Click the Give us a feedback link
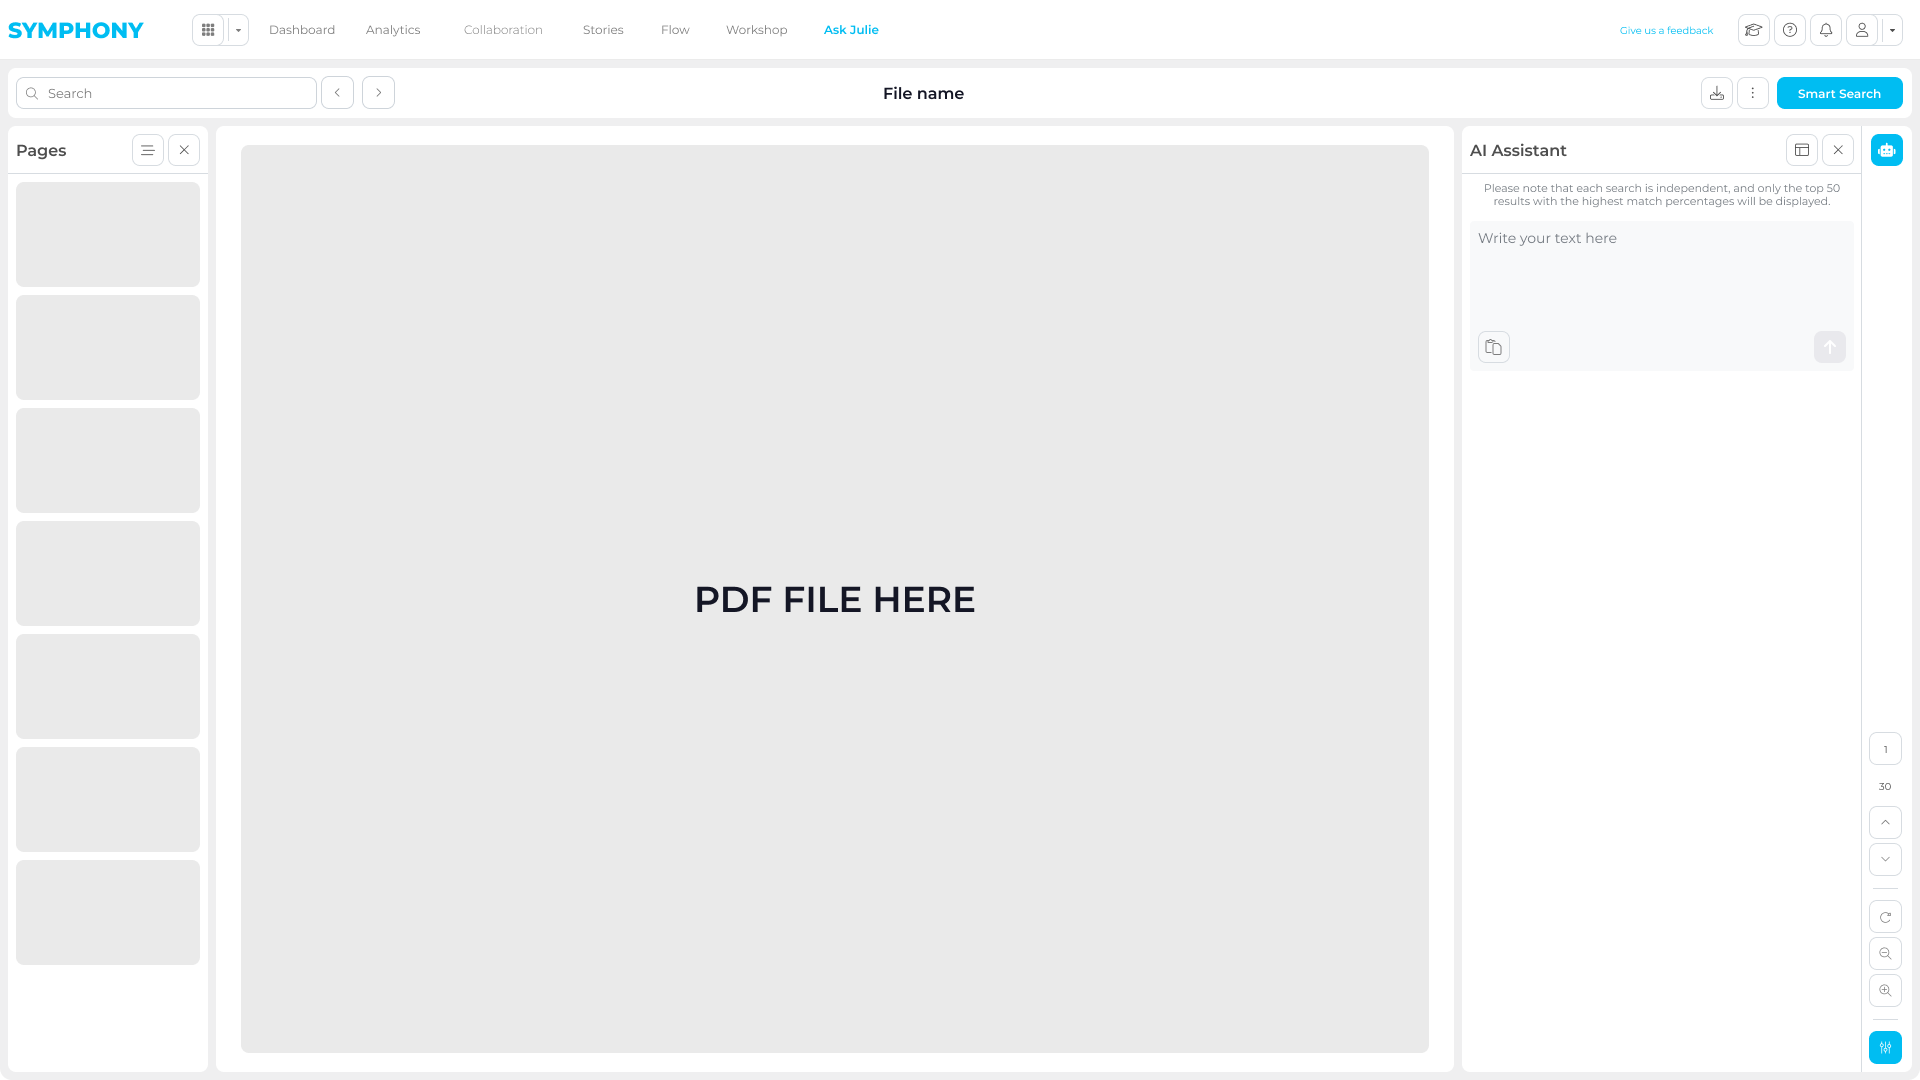Viewport: 1920px width, 1080px height. (1666, 30)
